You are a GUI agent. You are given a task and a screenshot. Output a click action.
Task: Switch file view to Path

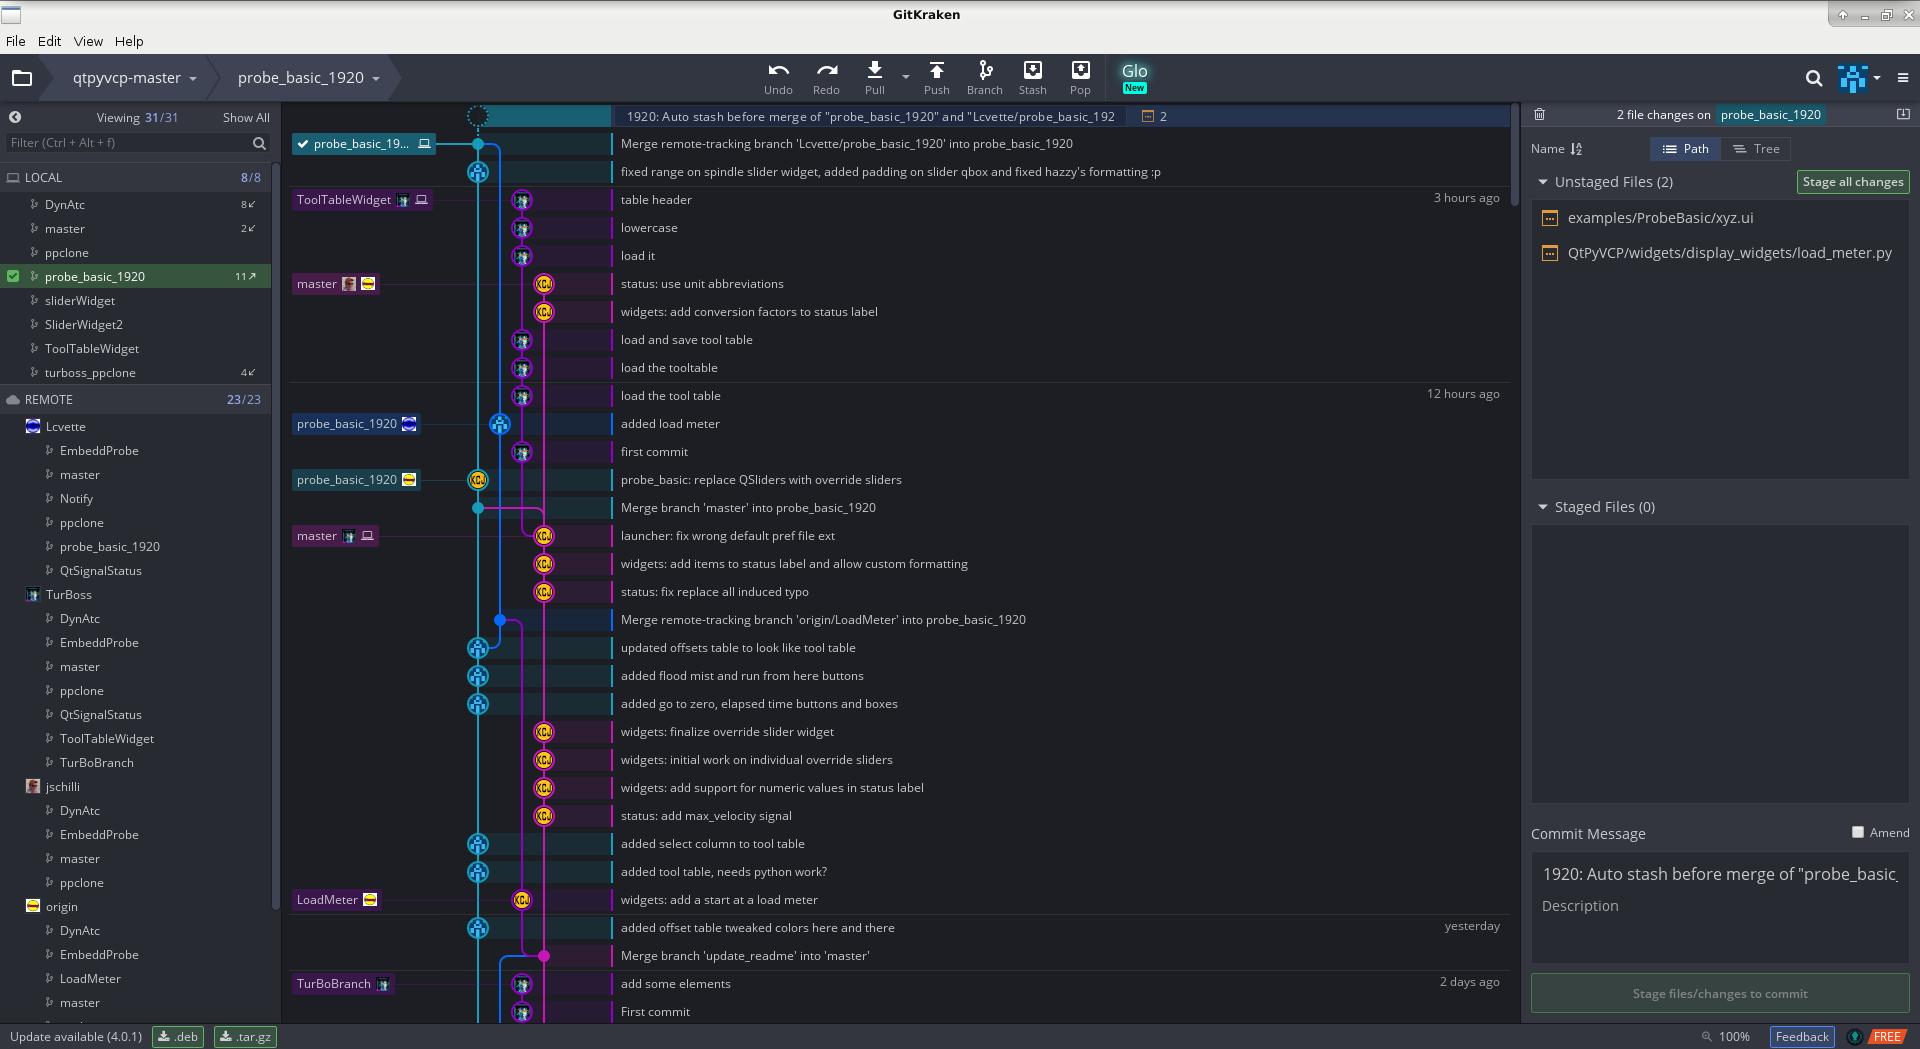coord(1686,149)
